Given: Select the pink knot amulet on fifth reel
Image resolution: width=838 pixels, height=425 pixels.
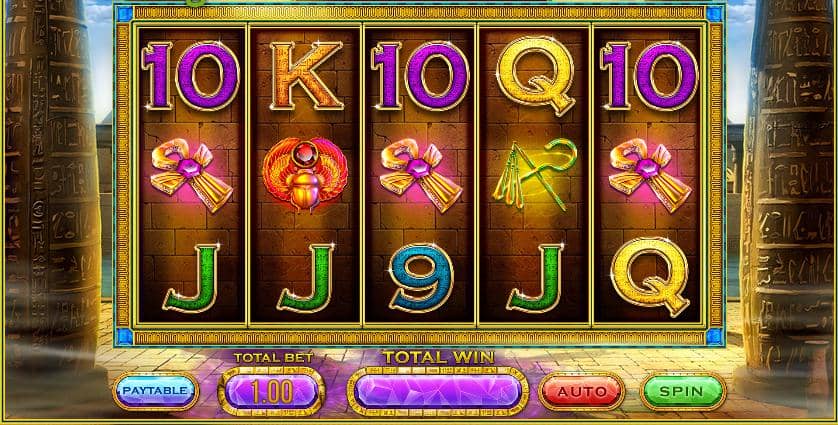Looking at the screenshot, I should 649,175.
